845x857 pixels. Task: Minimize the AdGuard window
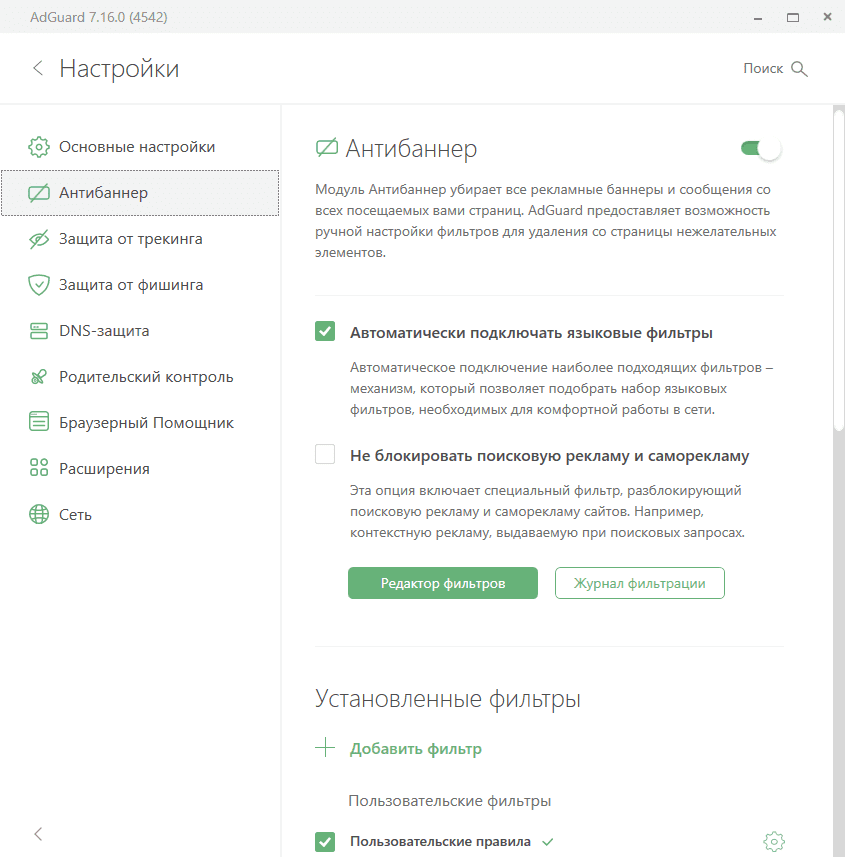(758, 19)
